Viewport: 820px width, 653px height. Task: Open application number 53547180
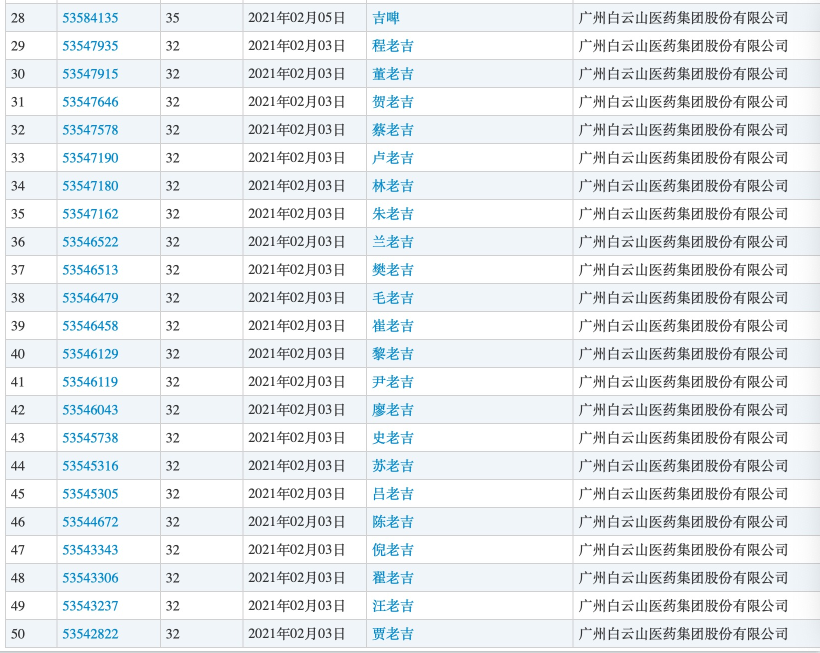click(x=90, y=186)
